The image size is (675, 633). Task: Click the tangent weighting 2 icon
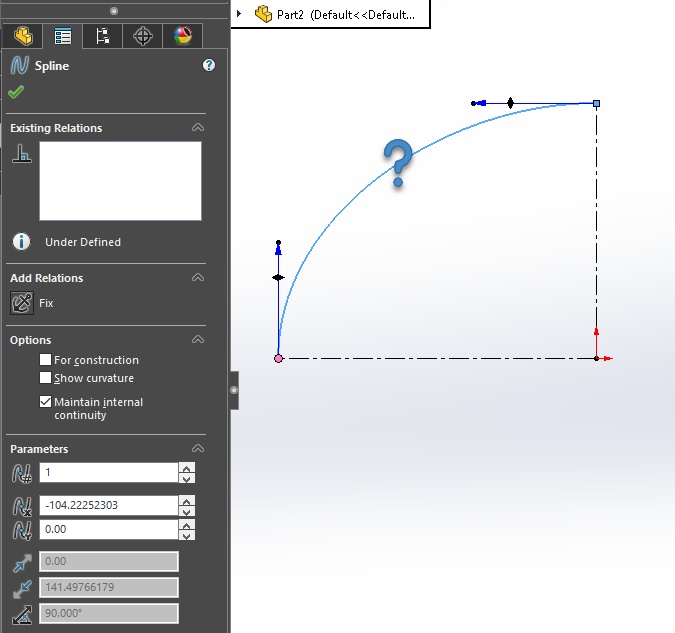pyautogui.click(x=22, y=589)
